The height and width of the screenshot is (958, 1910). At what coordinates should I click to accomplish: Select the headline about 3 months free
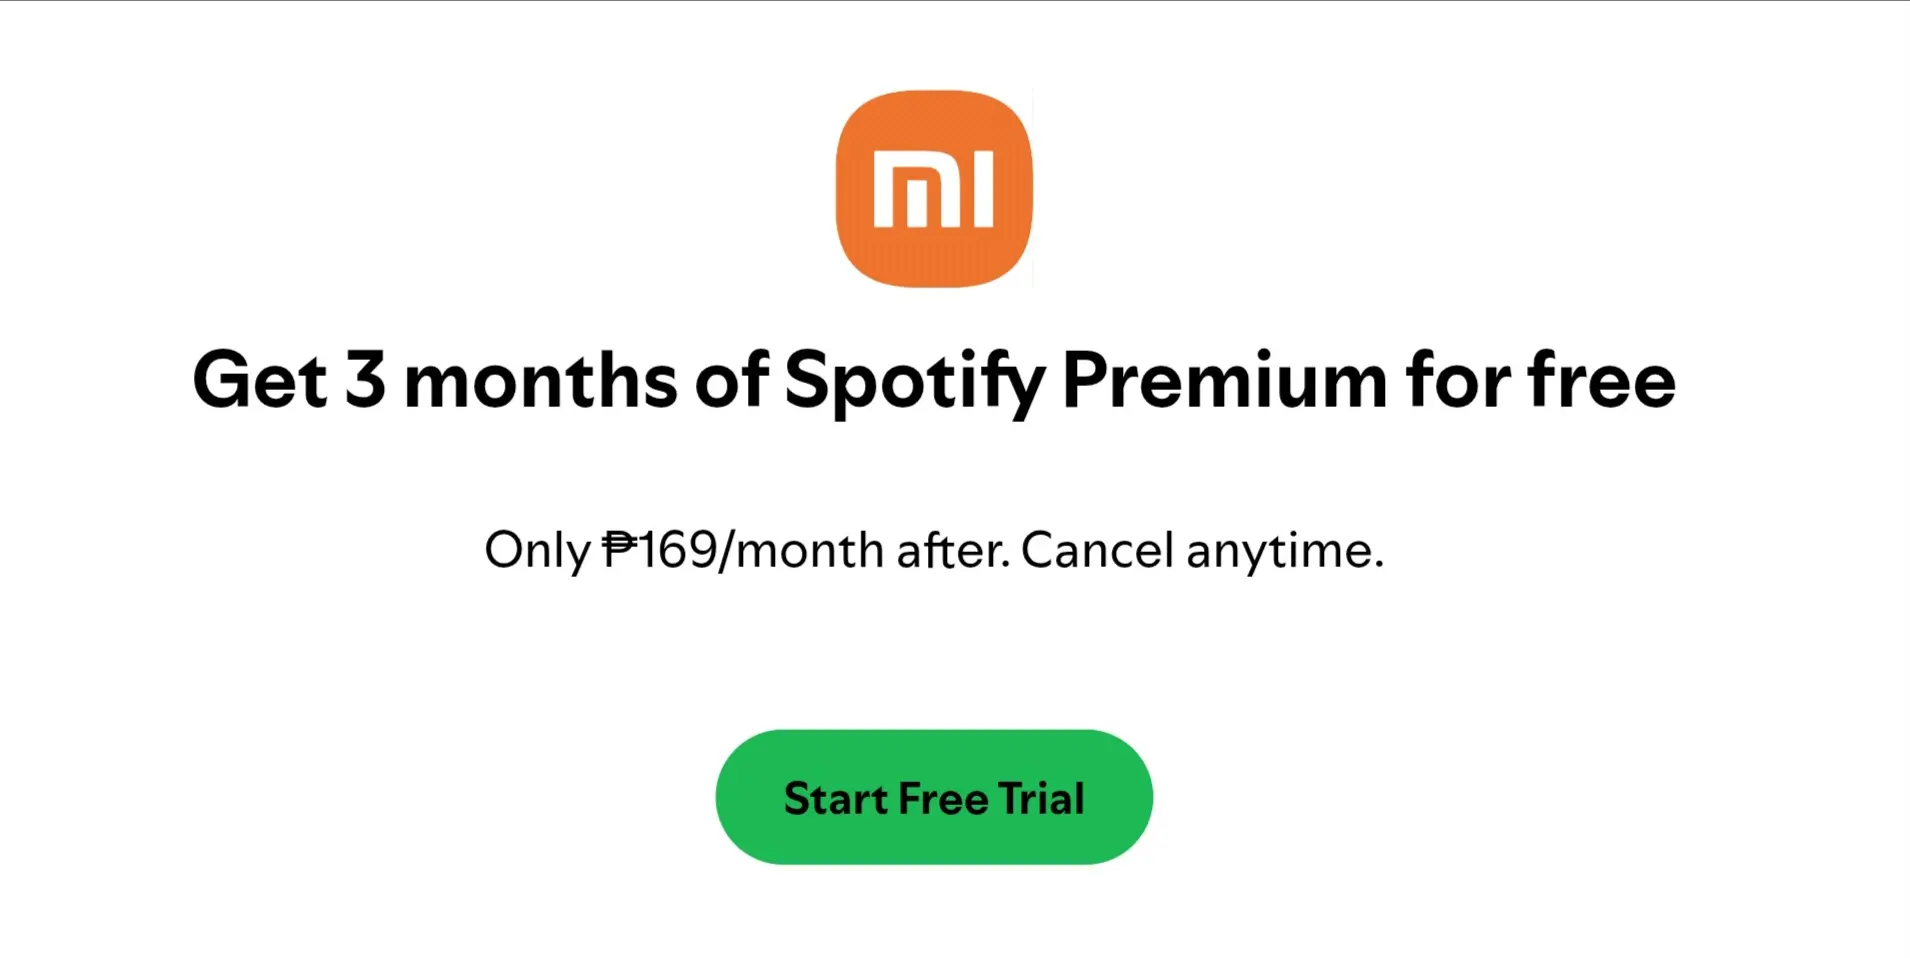pos(934,381)
